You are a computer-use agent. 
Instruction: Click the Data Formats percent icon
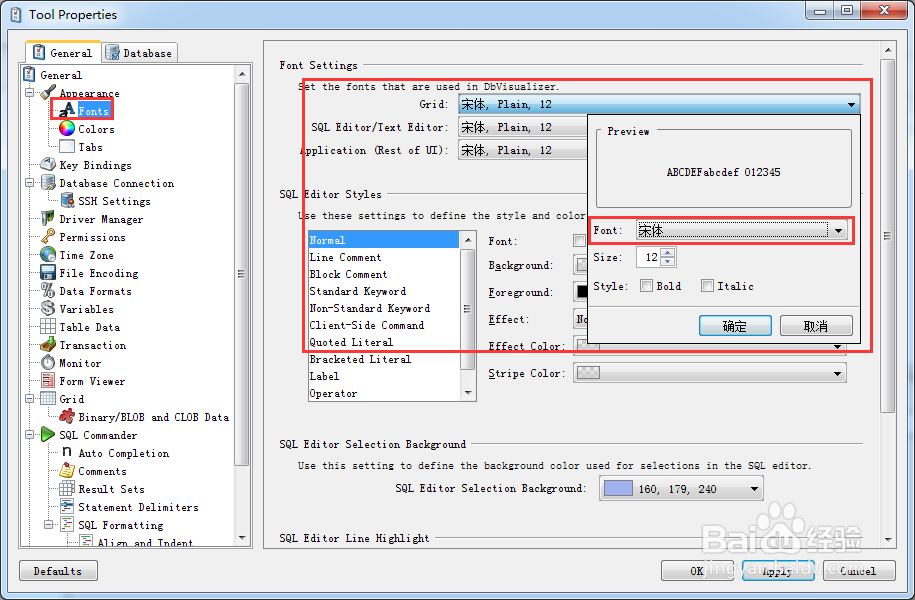[48, 291]
